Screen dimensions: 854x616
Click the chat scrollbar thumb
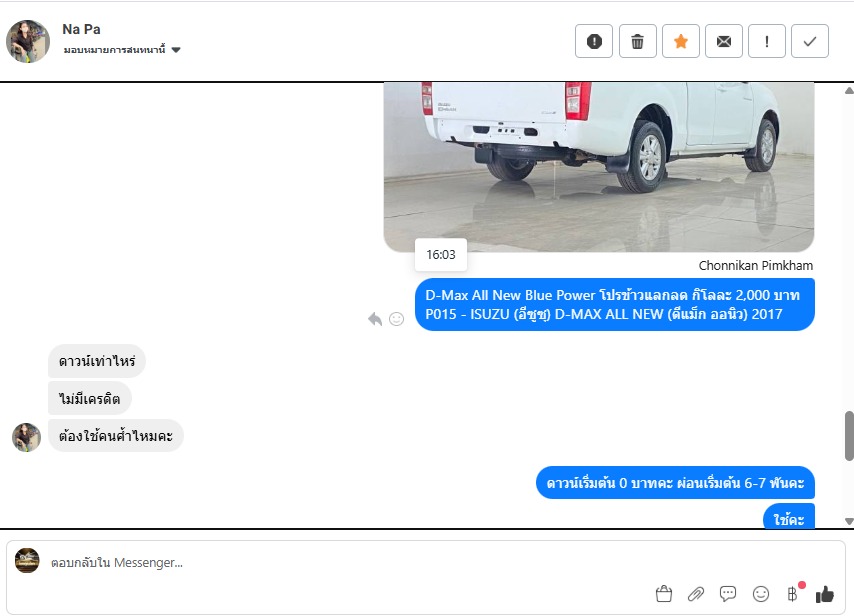tap(849, 436)
